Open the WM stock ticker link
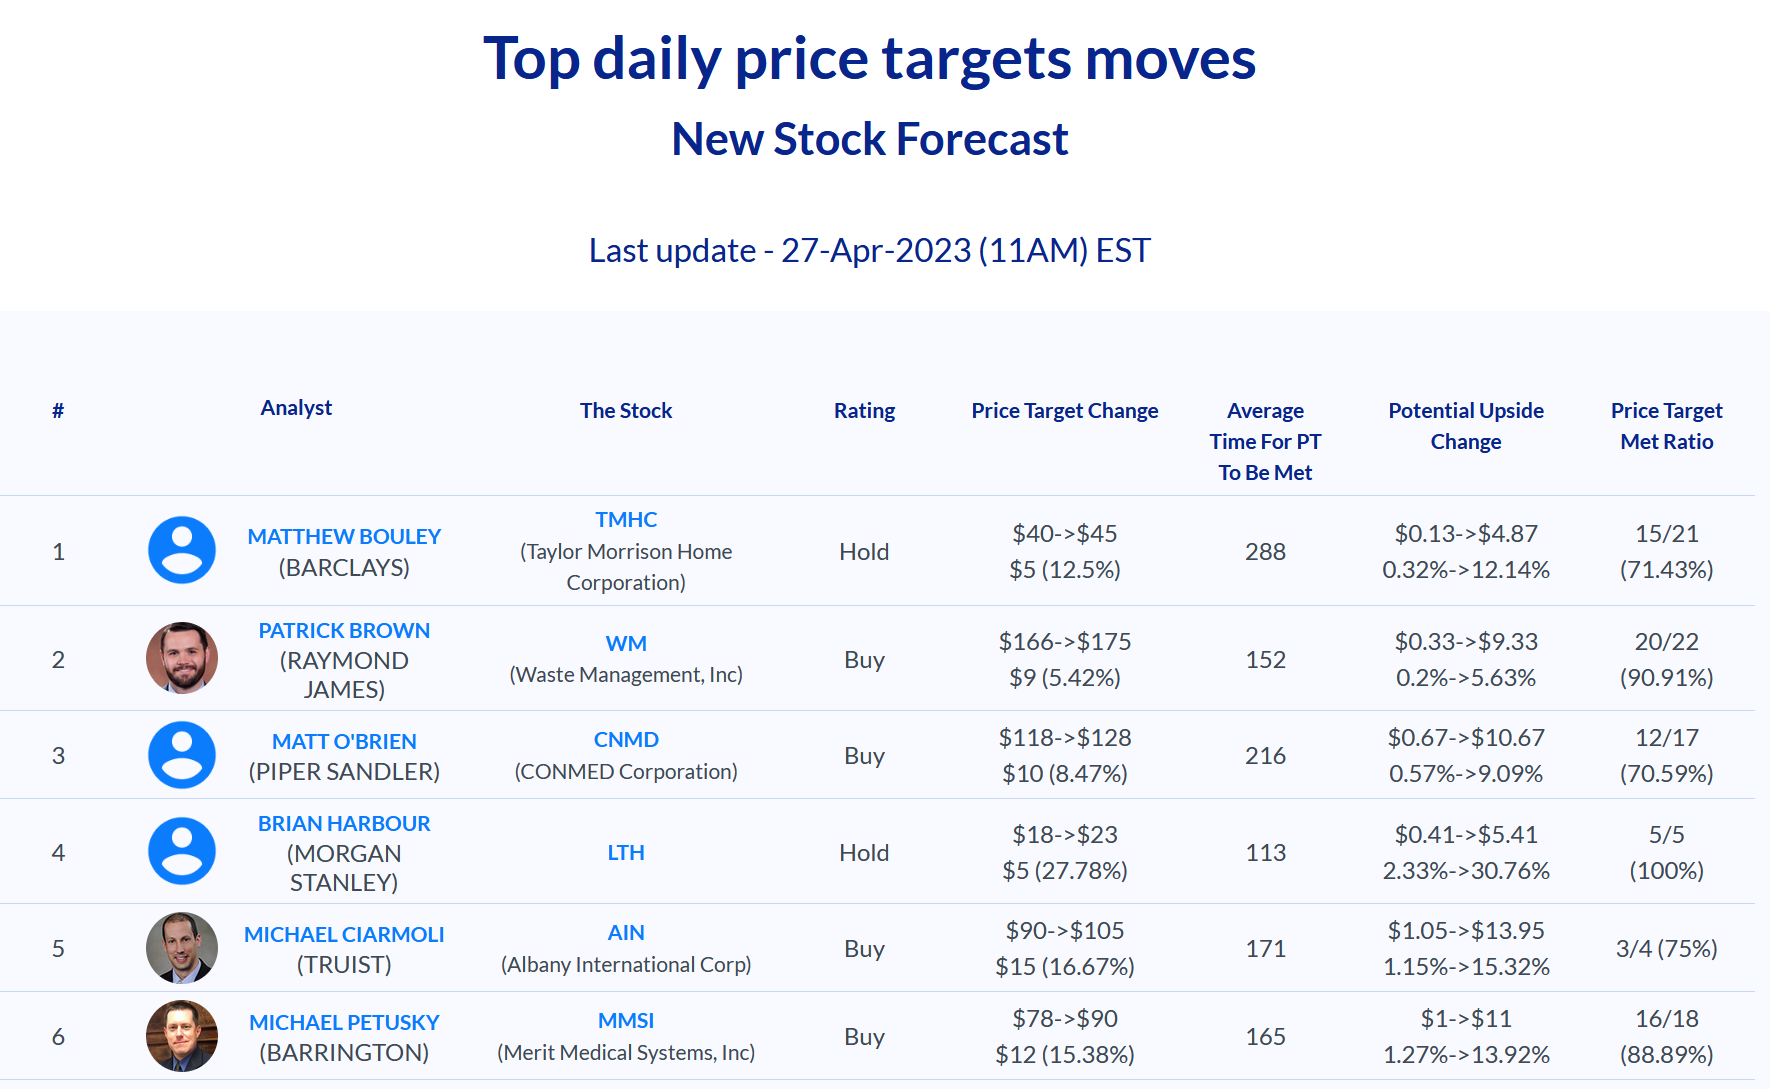1770x1089 pixels. click(626, 643)
